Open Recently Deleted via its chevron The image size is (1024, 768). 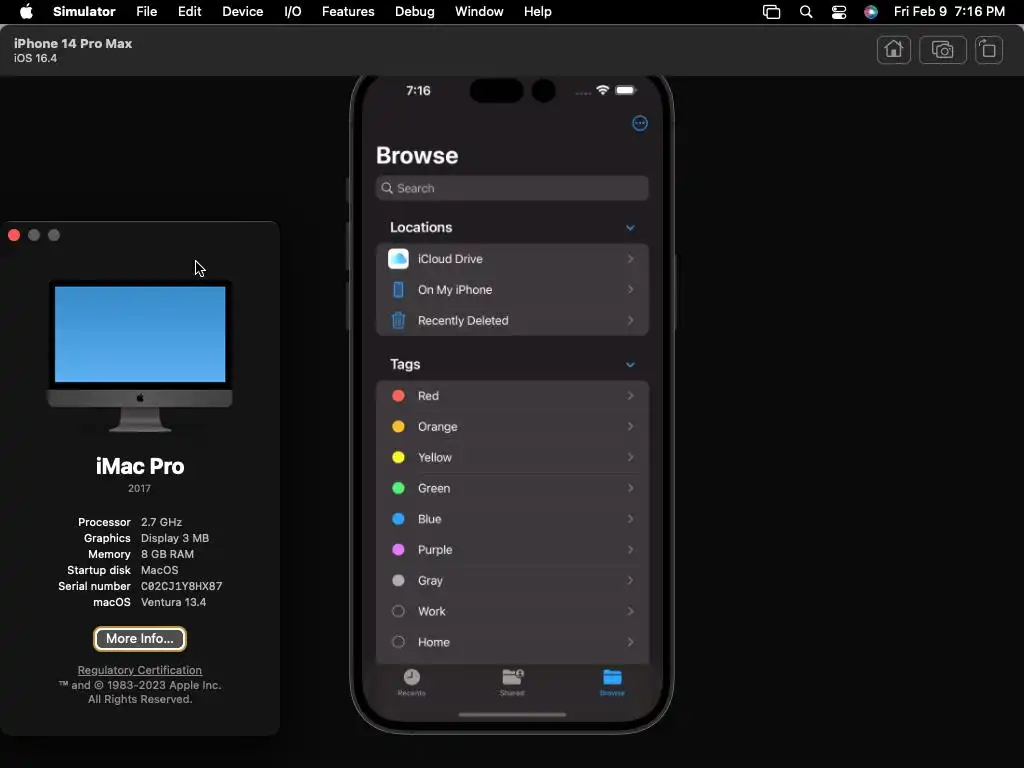pyautogui.click(x=630, y=320)
